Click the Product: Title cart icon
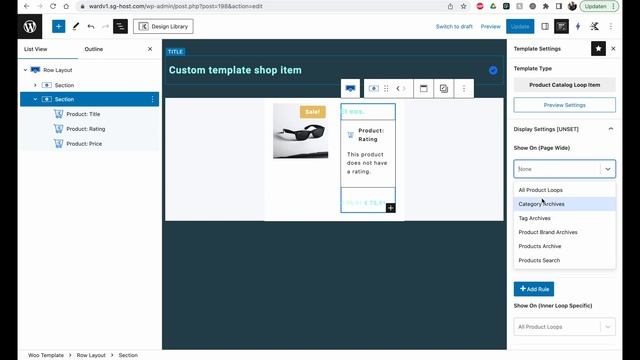 click(58, 114)
